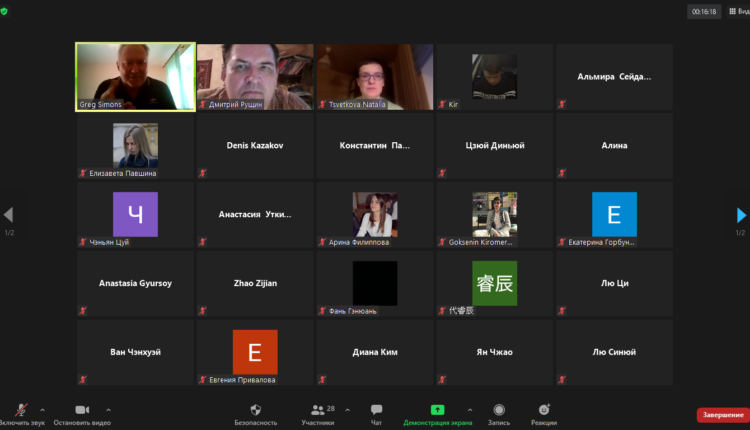Start screen sharing with green icon

coord(437,410)
